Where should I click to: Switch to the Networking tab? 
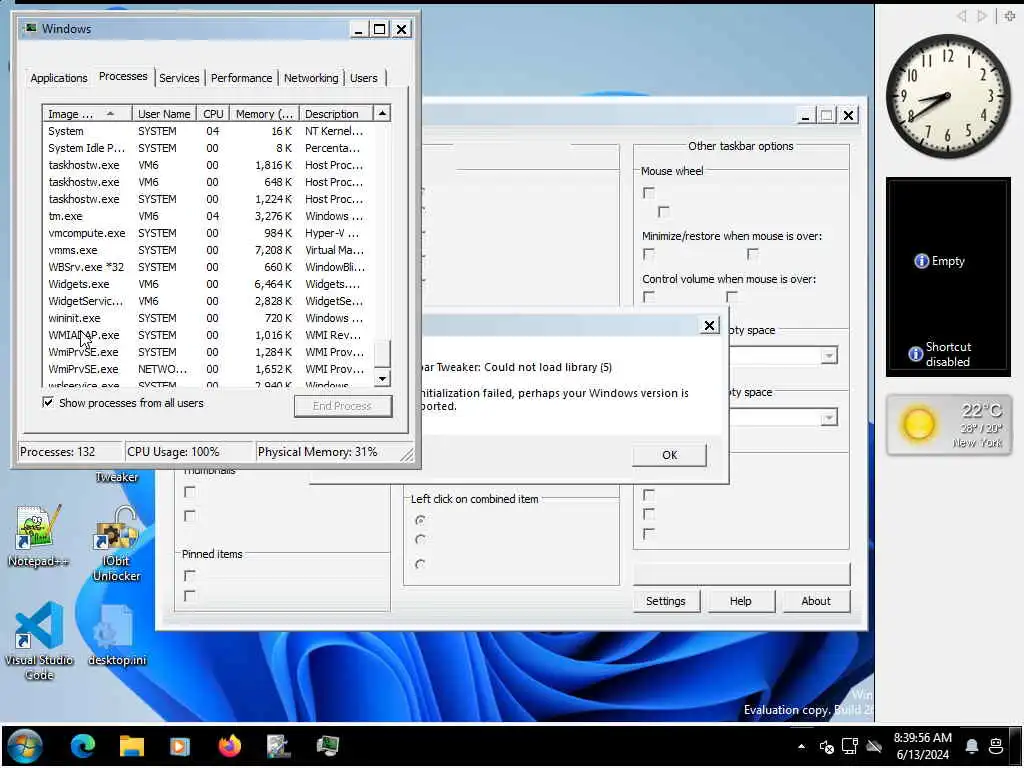pyautogui.click(x=311, y=78)
